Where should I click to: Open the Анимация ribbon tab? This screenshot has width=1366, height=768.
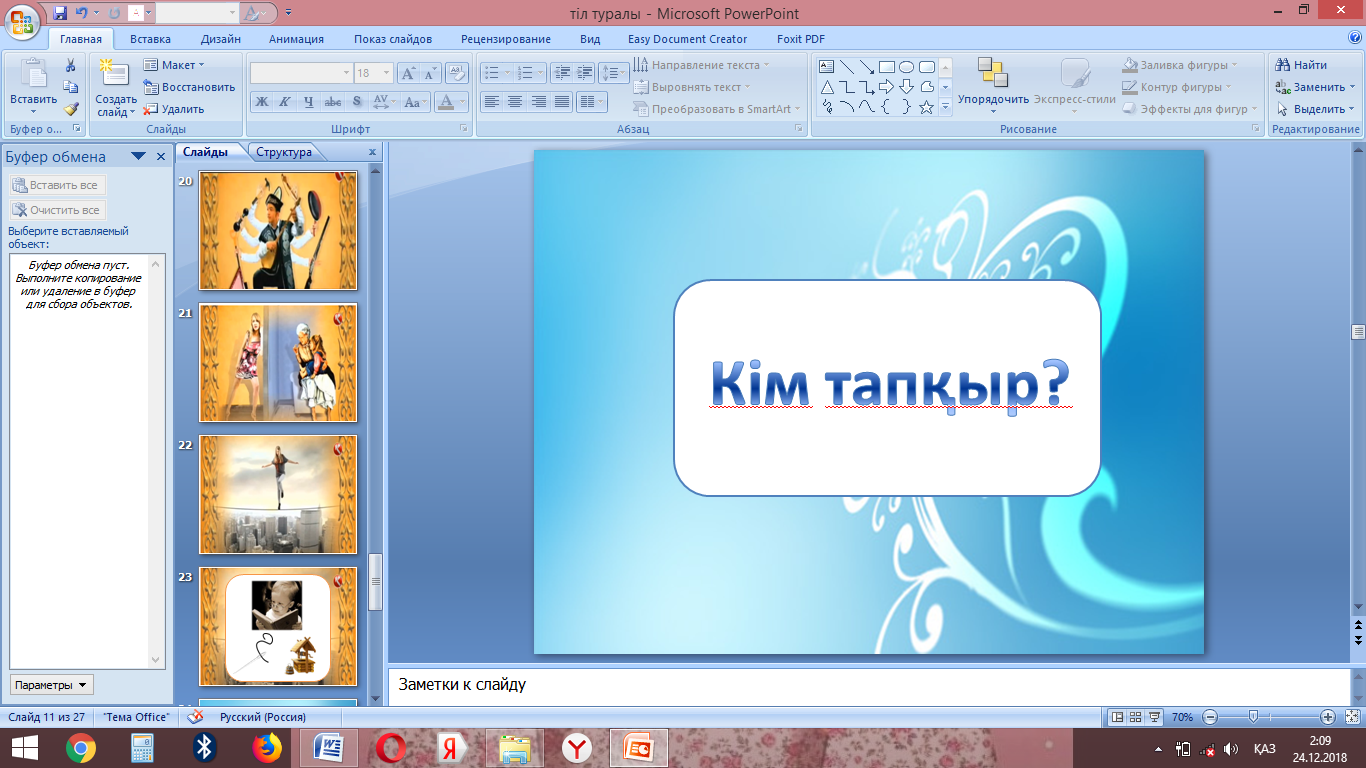click(296, 39)
